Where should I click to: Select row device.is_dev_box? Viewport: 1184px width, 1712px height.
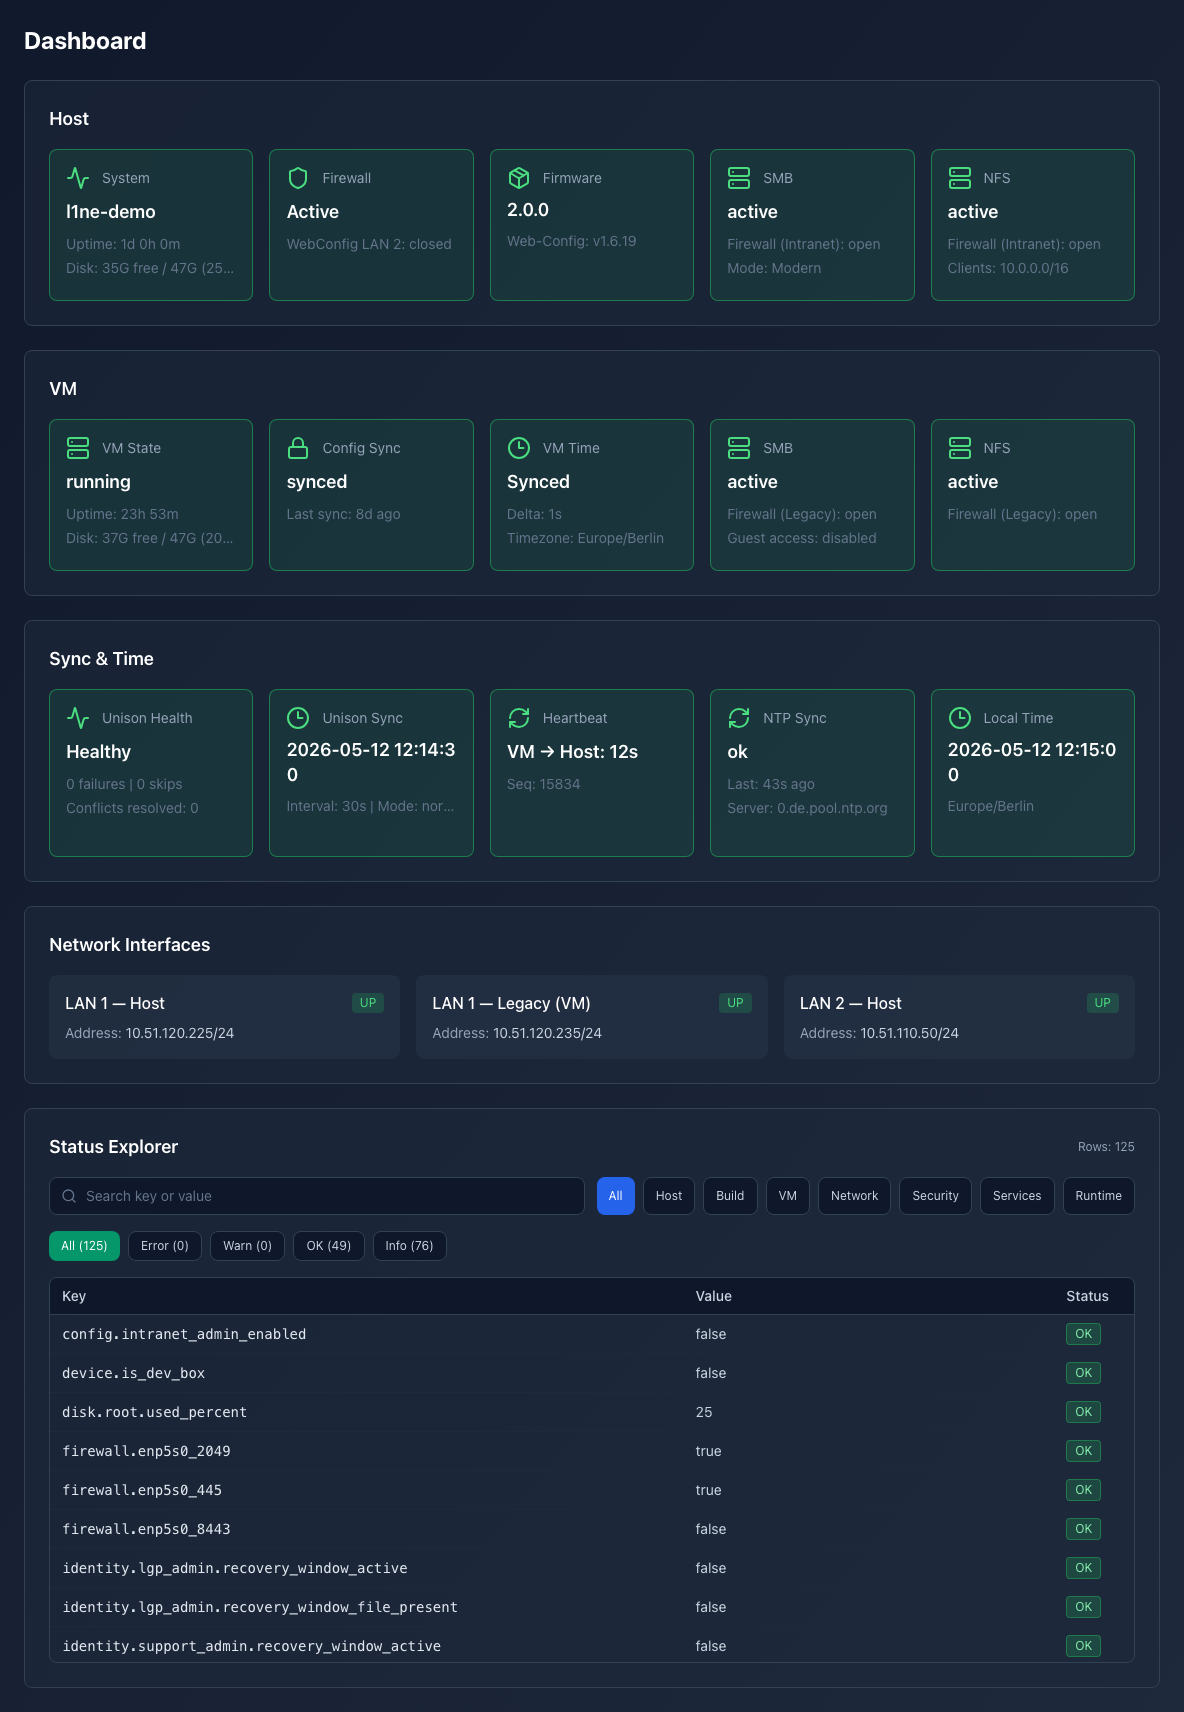(592, 1373)
